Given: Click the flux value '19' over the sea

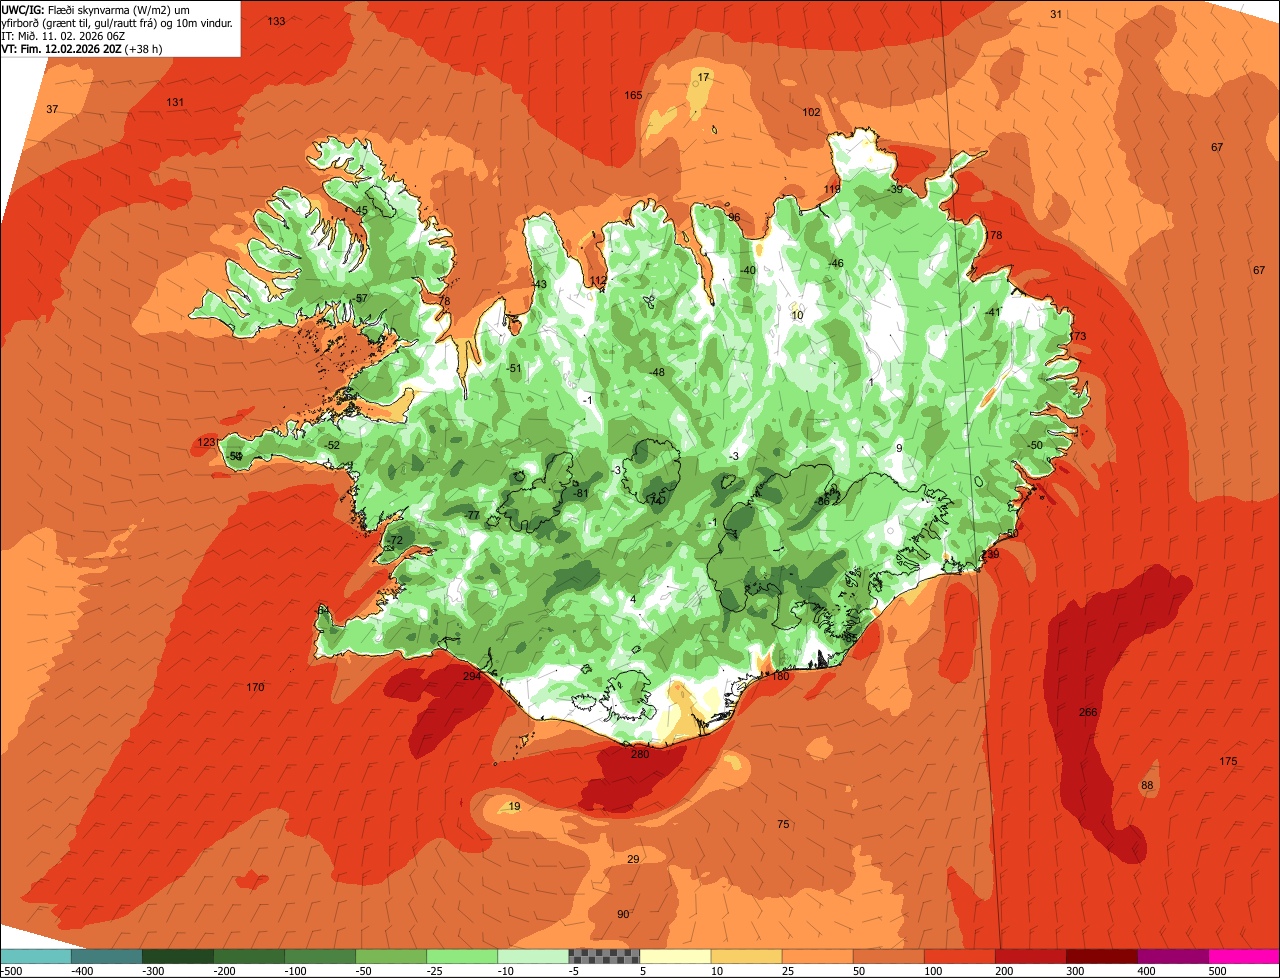Looking at the screenshot, I should click(514, 806).
